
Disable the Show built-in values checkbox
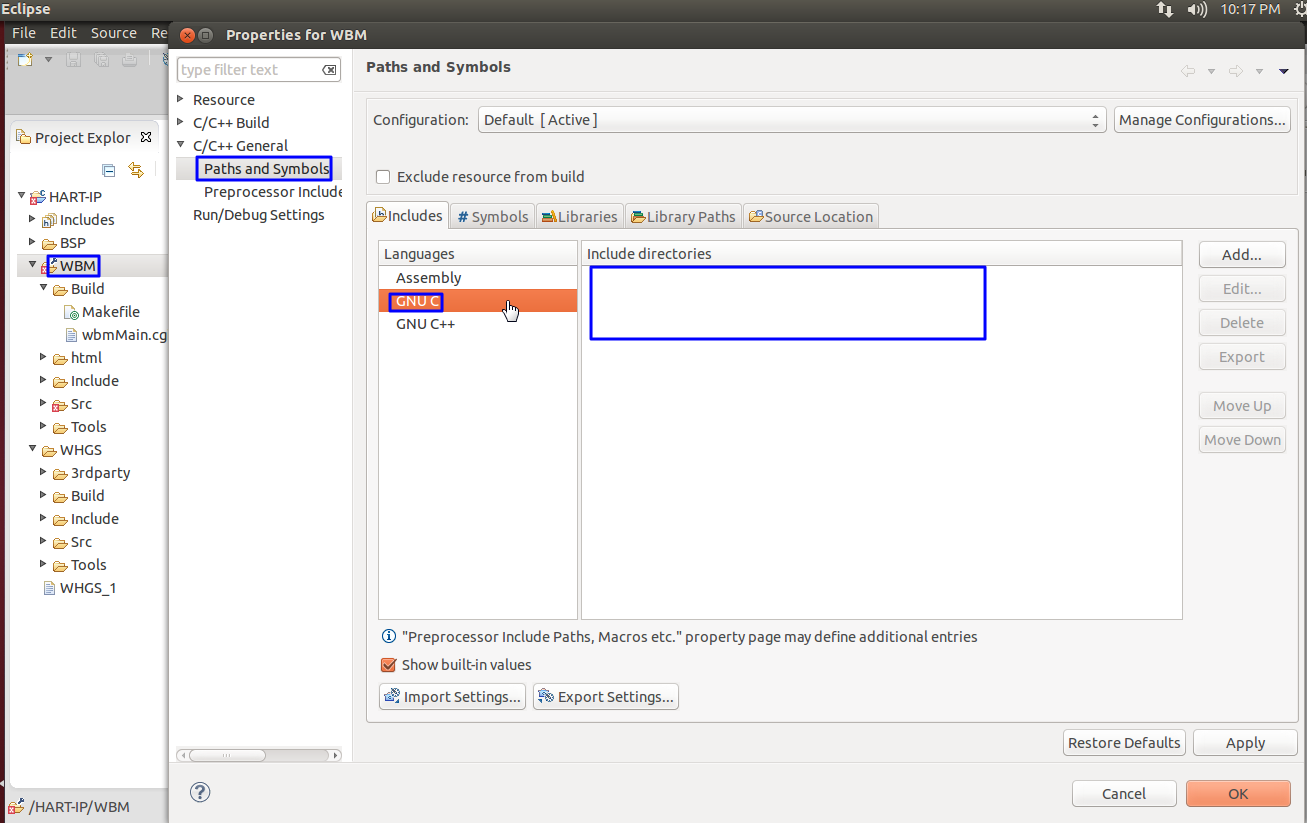pyautogui.click(x=388, y=664)
